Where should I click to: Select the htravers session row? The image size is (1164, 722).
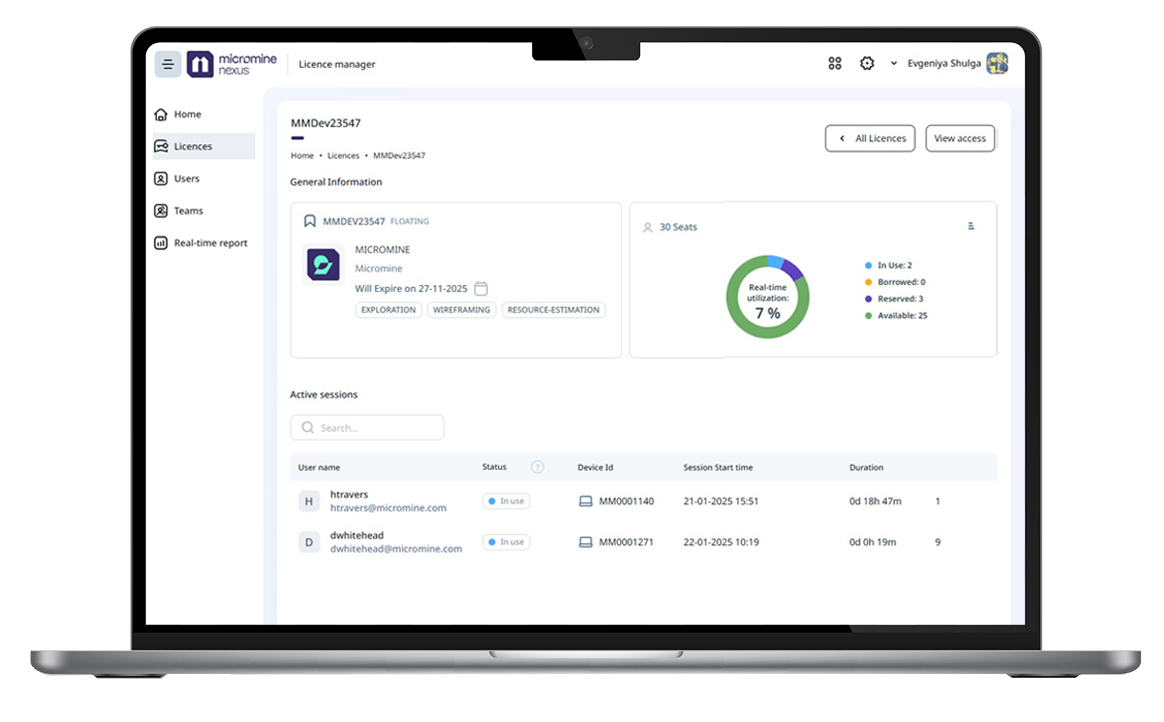640,501
